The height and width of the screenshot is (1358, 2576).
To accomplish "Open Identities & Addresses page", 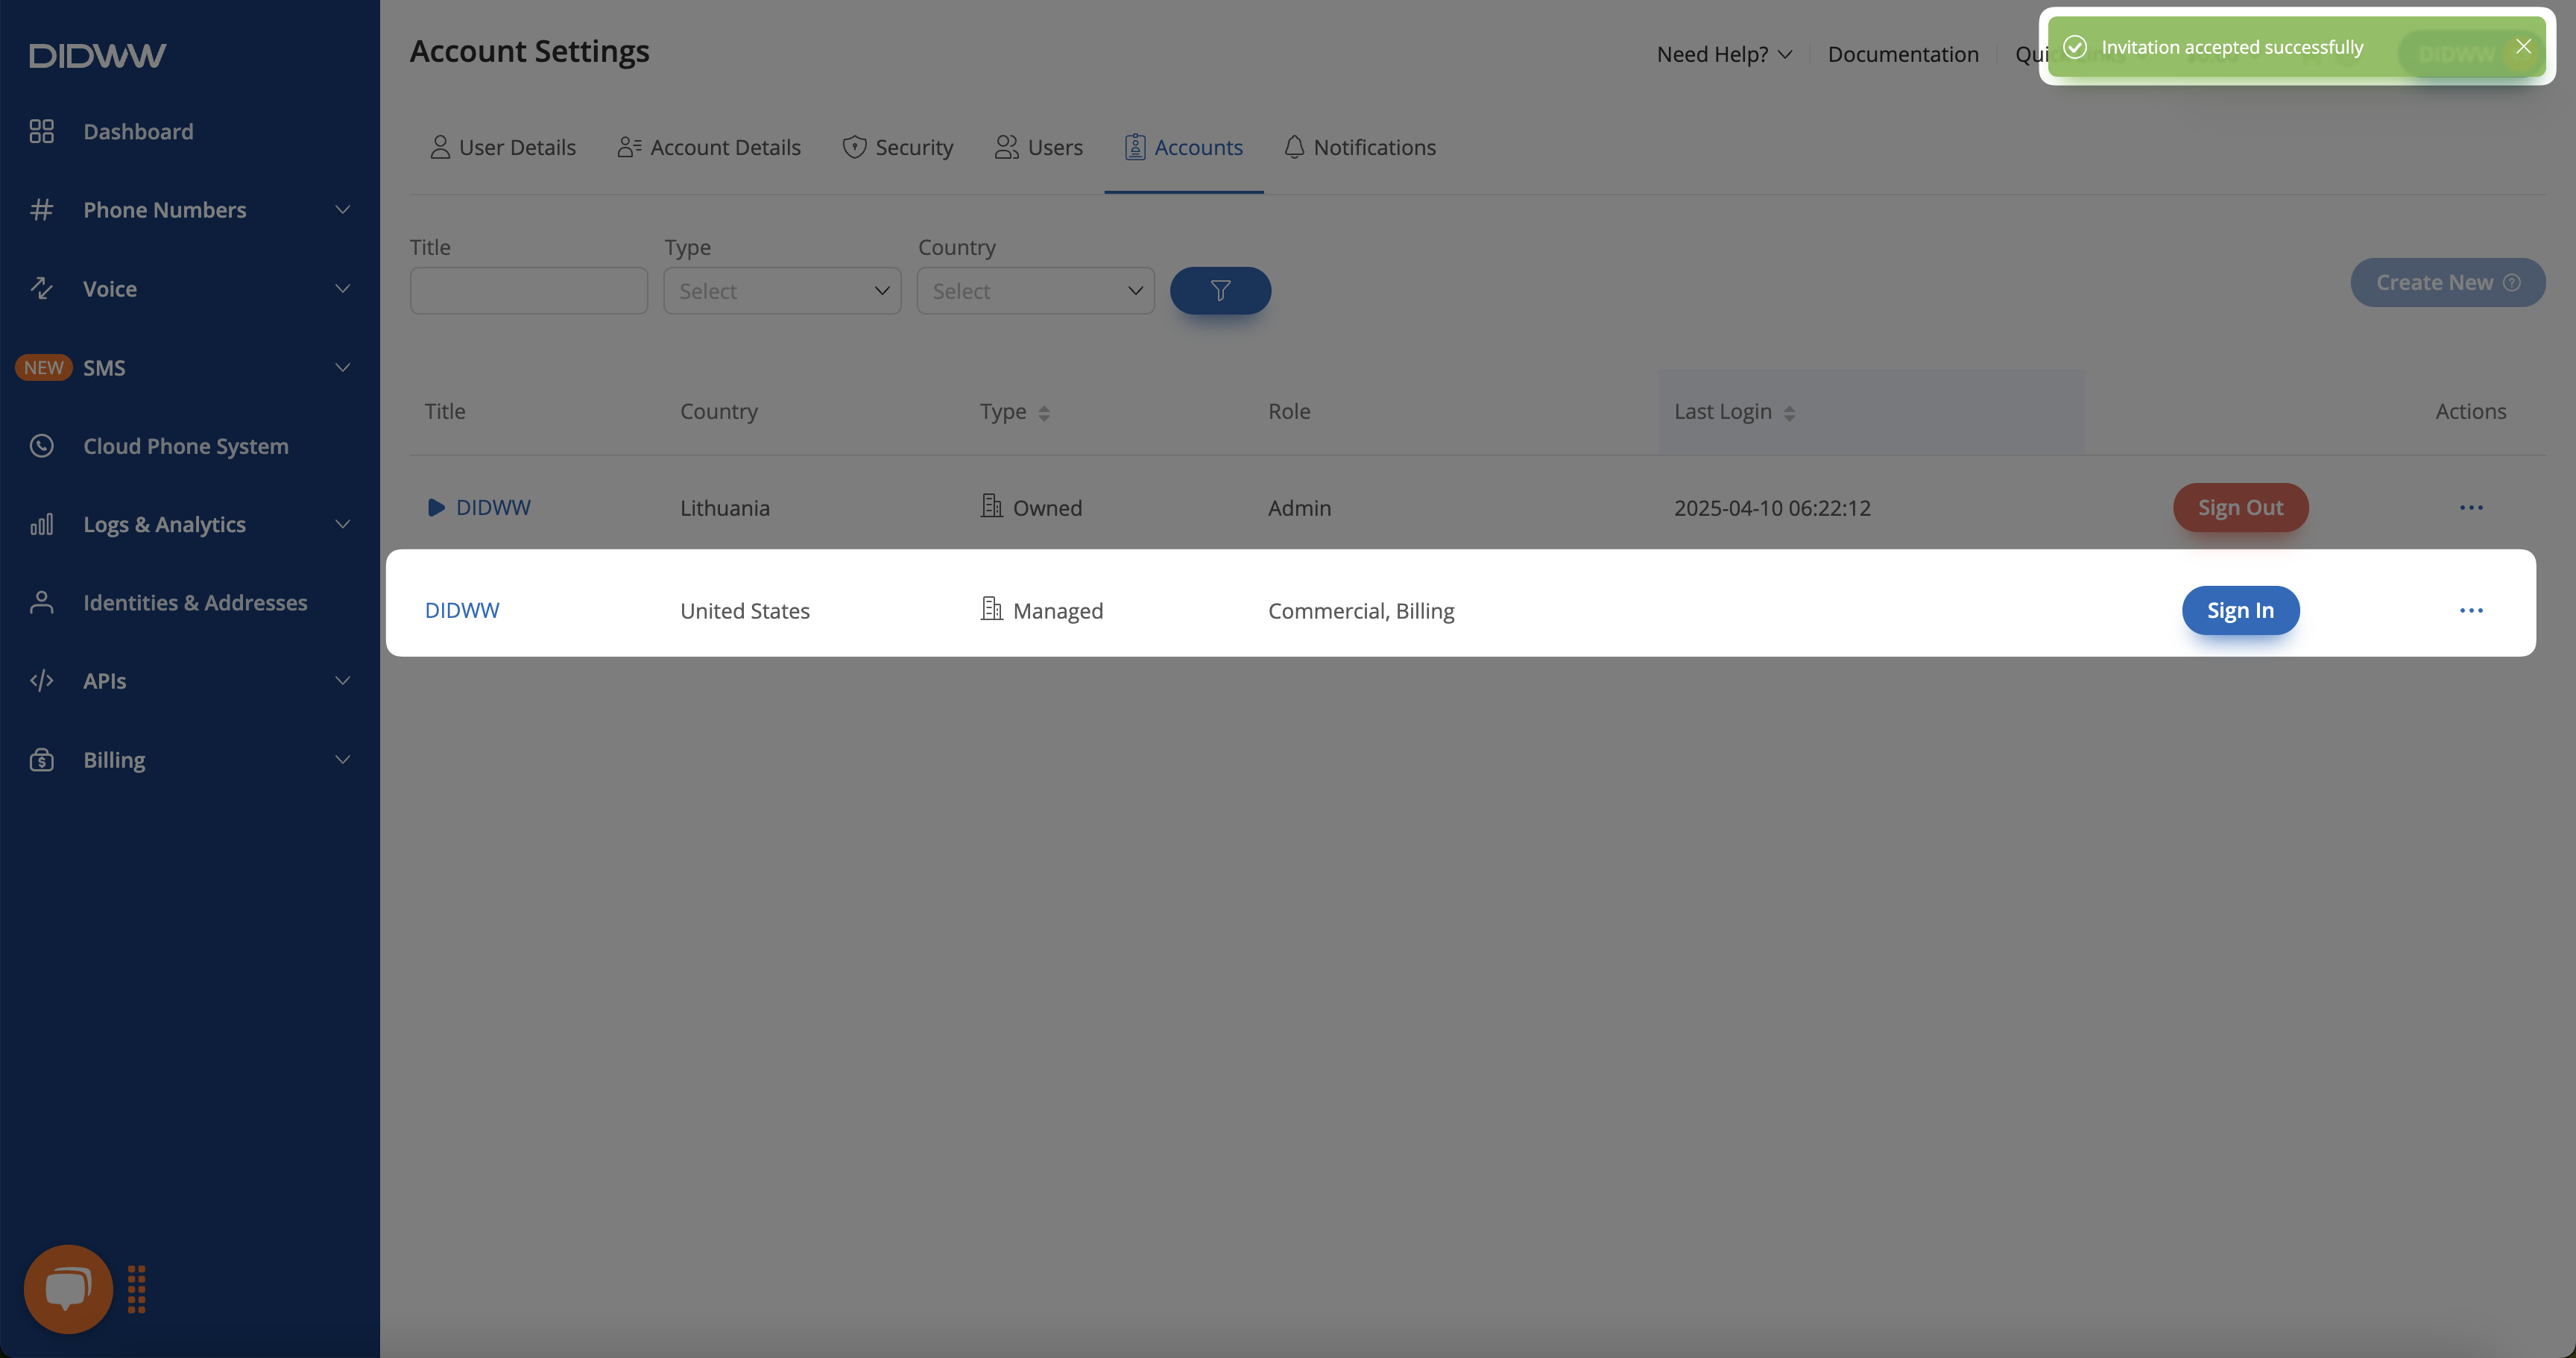I will point(195,602).
